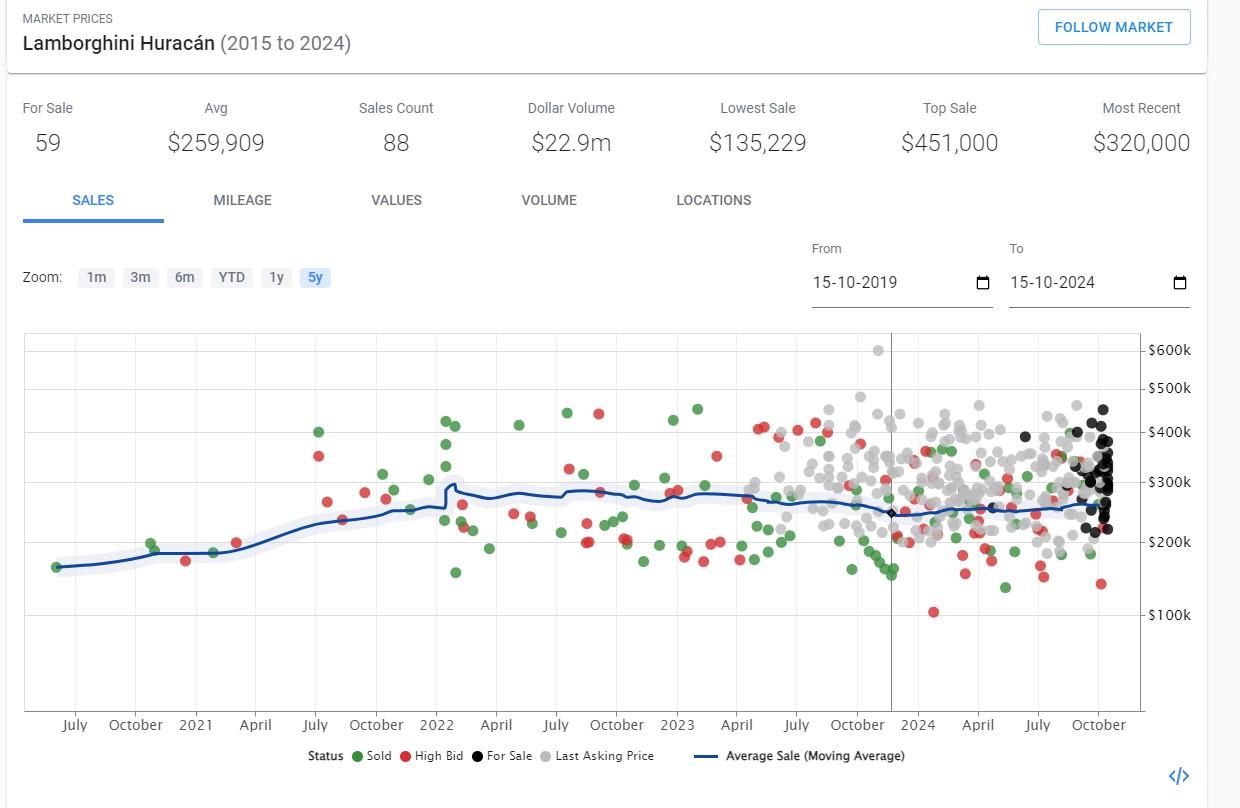Click the Avg value $259,909
The image size is (1240, 808).
(x=216, y=143)
